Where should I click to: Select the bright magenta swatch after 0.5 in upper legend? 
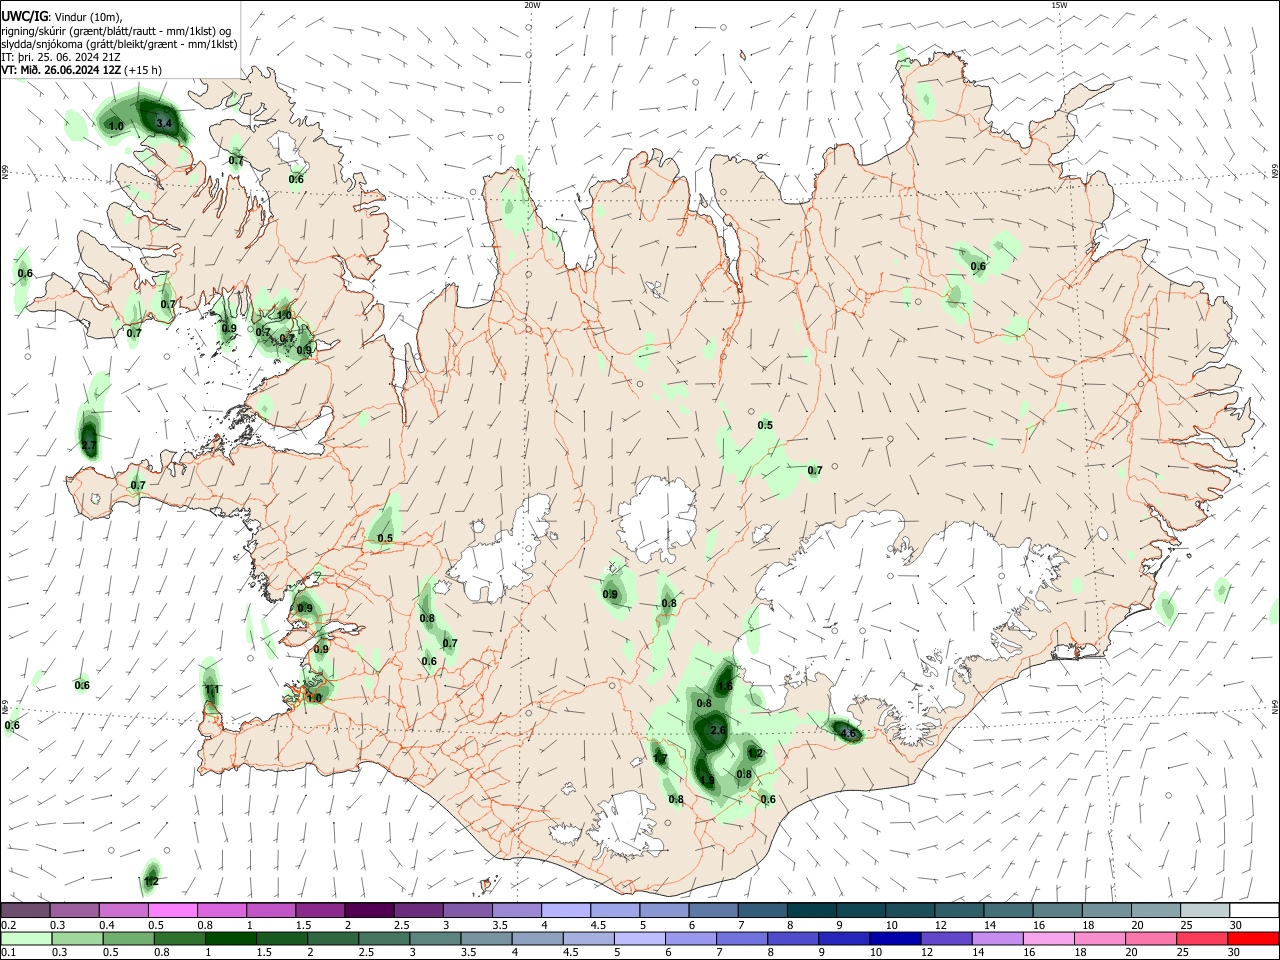tap(173, 911)
